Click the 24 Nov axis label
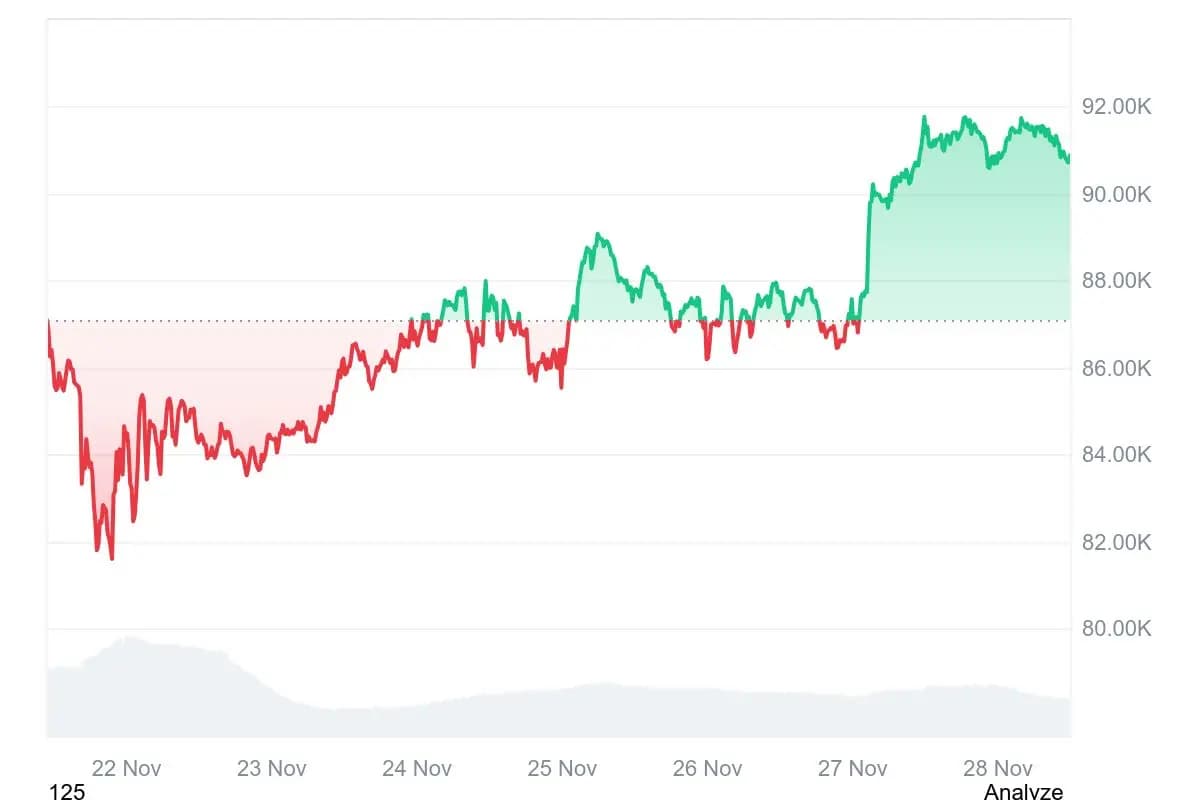 417,768
